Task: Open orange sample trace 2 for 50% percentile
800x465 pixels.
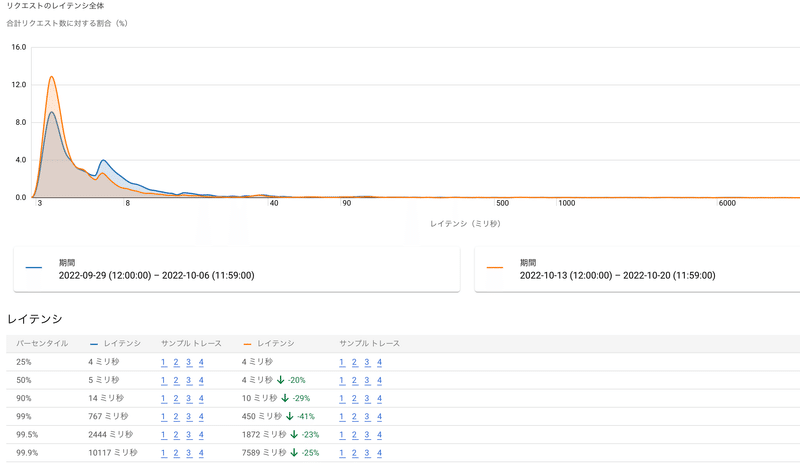Action: tap(354, 380)
